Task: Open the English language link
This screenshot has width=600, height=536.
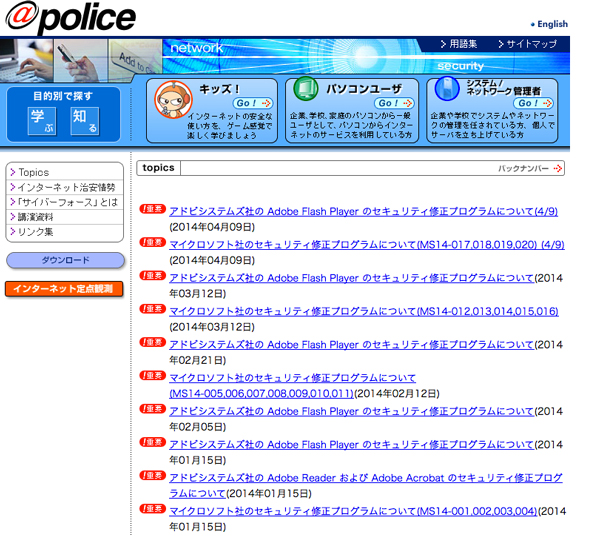Action: 551,24
